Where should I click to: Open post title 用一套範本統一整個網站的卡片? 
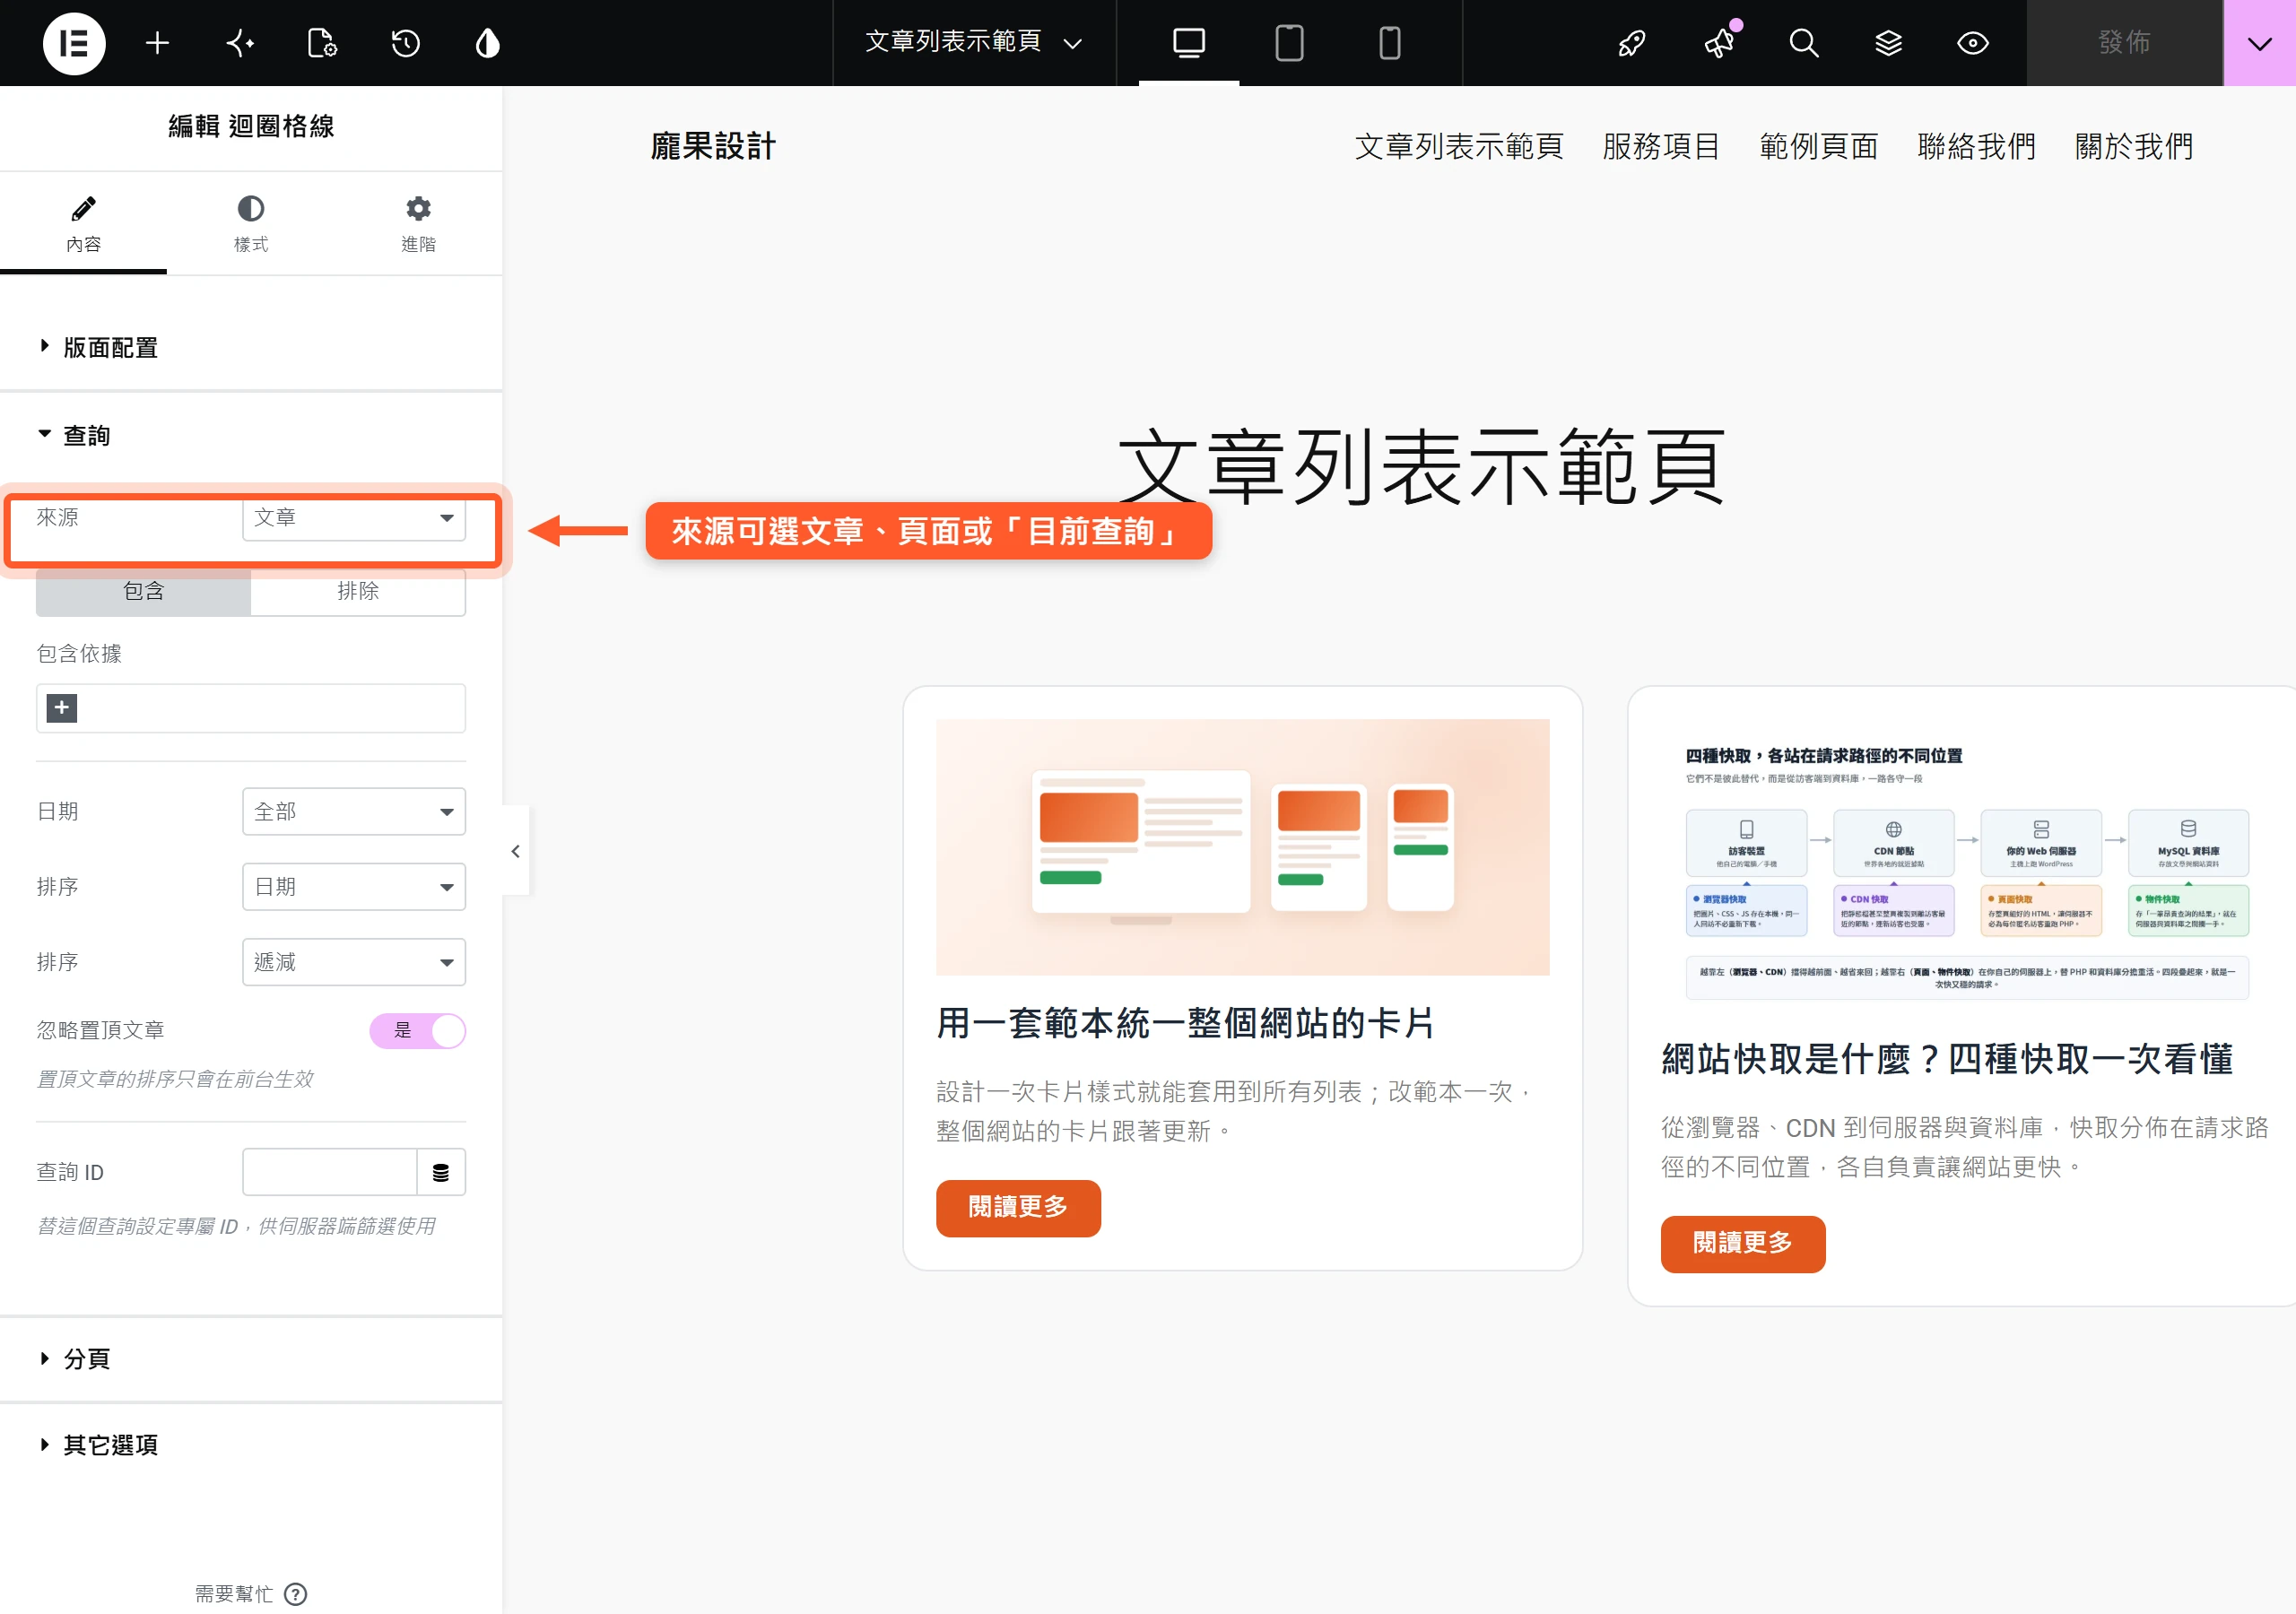pos(1186,1023)
